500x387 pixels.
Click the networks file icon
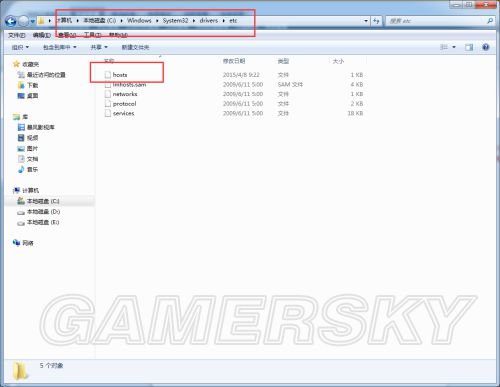point(108,94)
